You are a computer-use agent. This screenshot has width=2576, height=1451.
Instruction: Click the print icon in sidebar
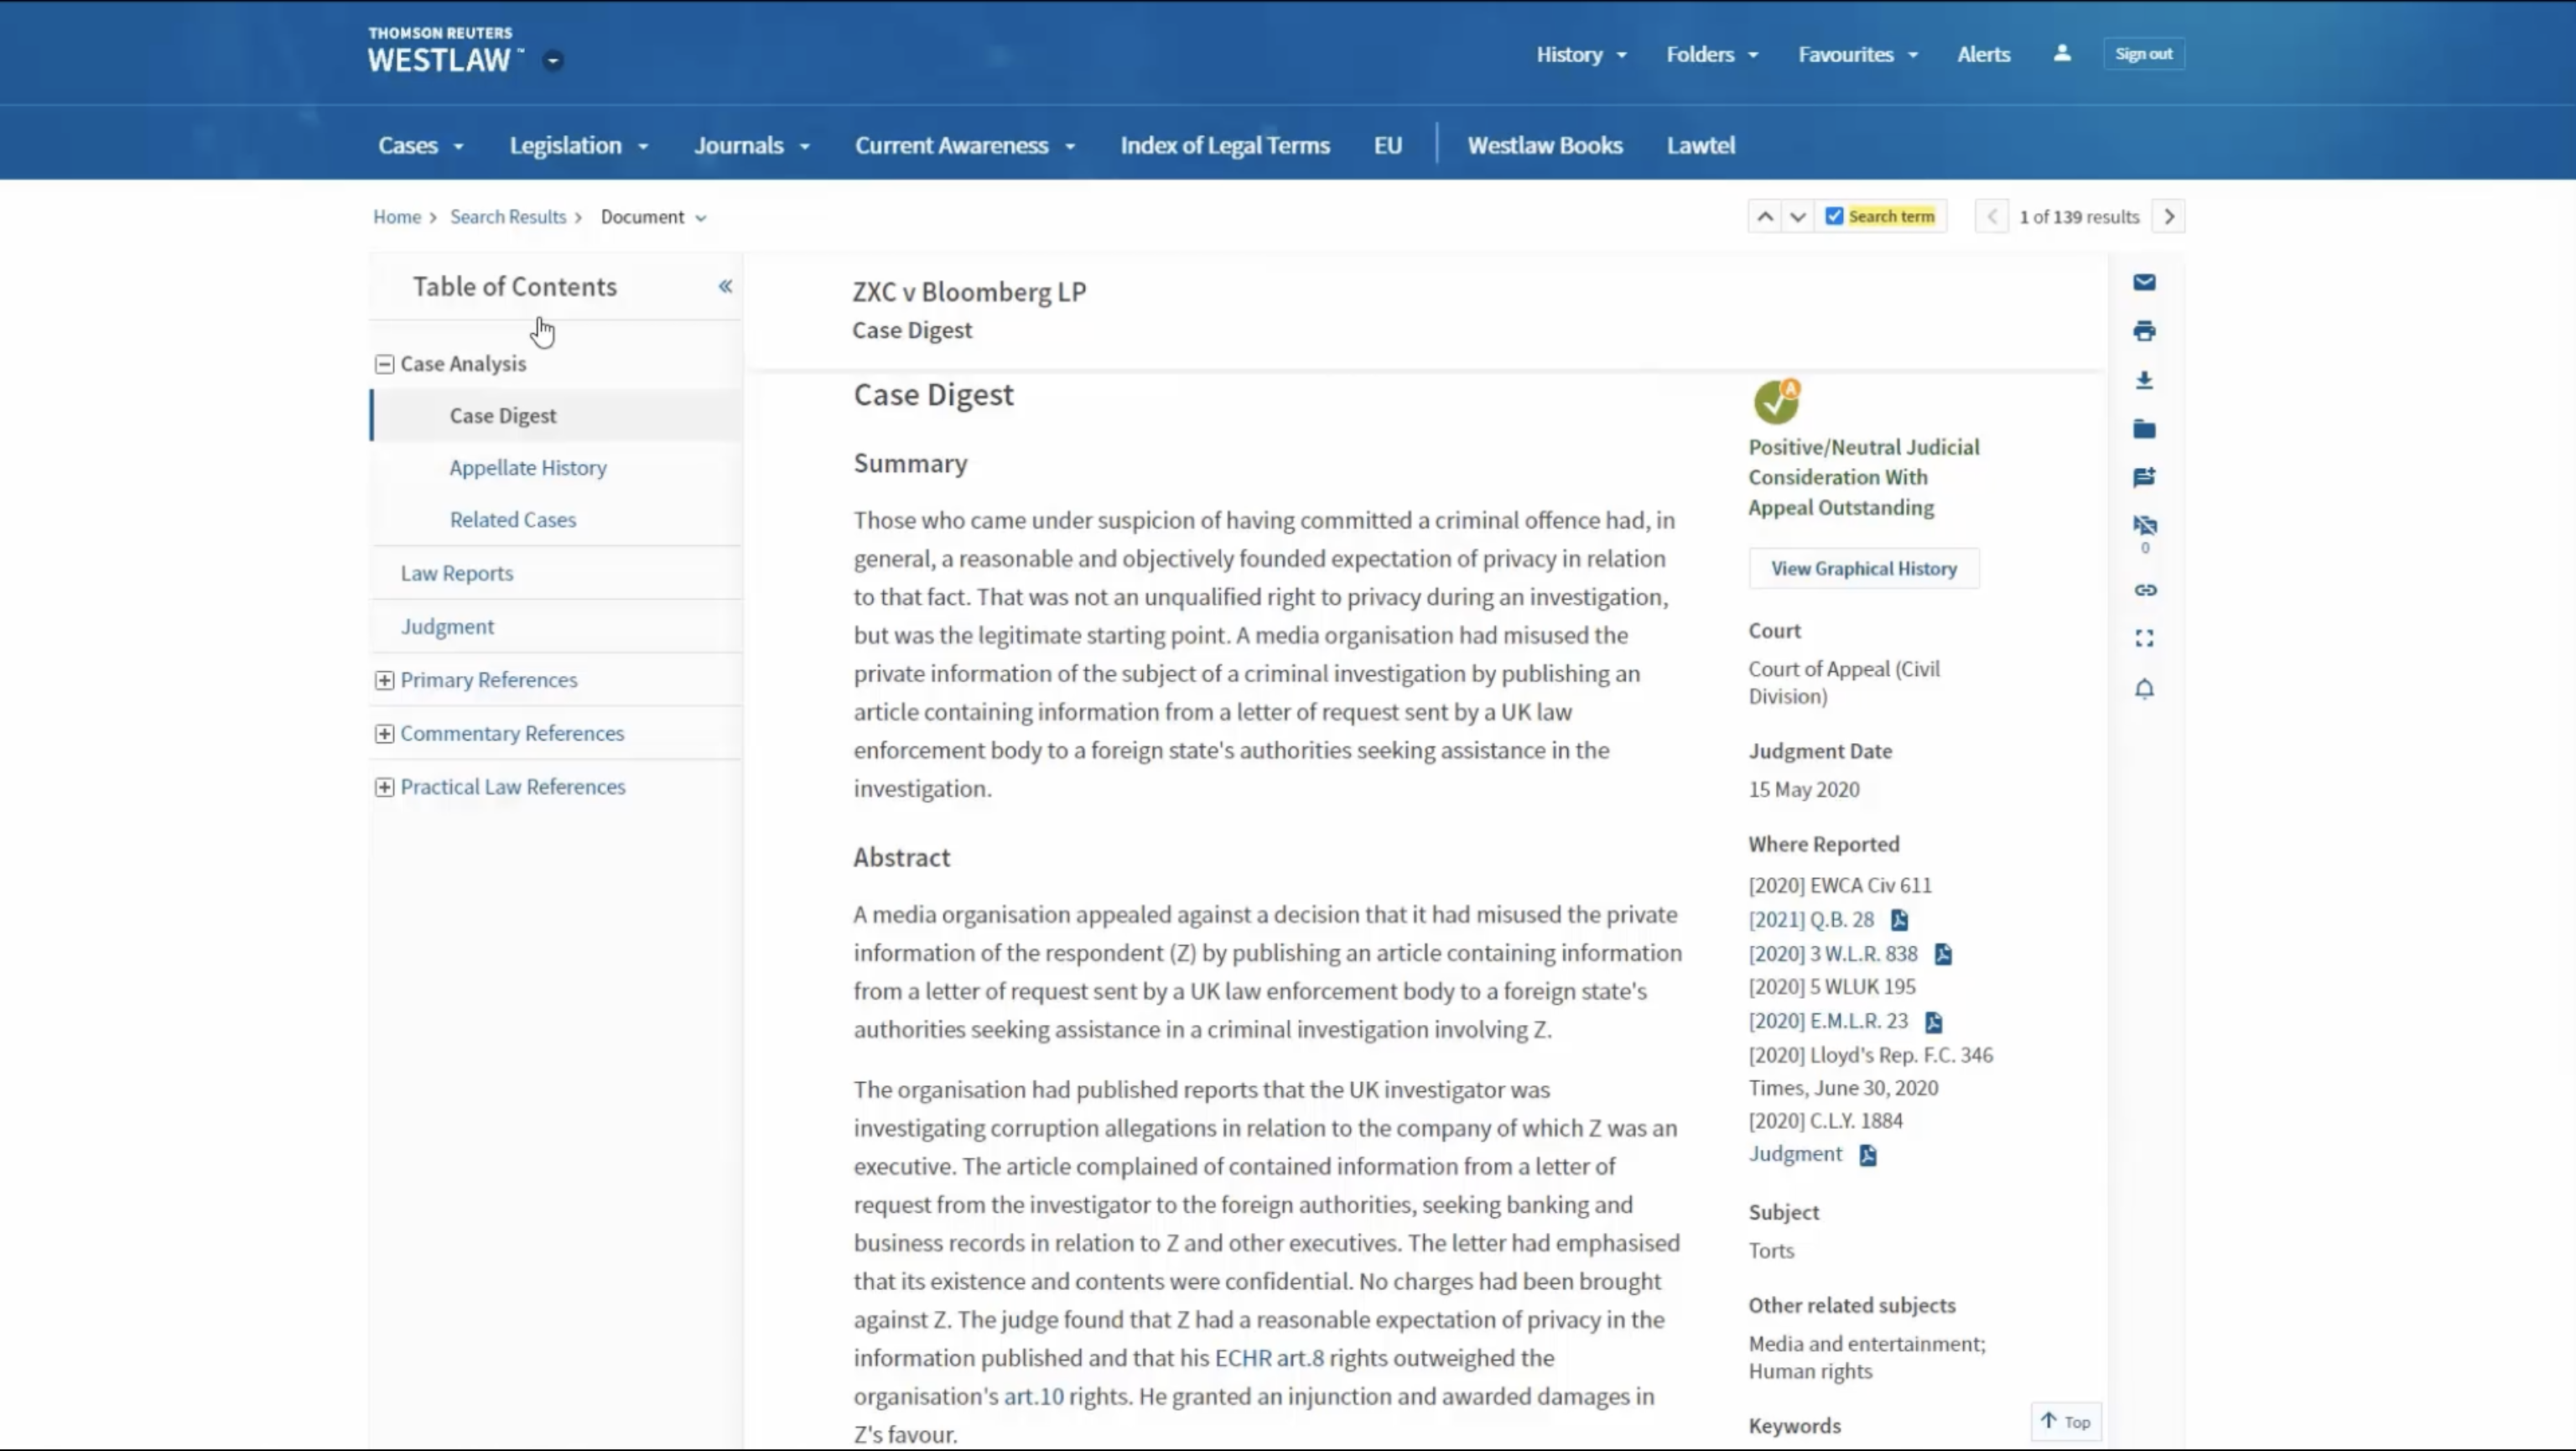pos(2144,331)
